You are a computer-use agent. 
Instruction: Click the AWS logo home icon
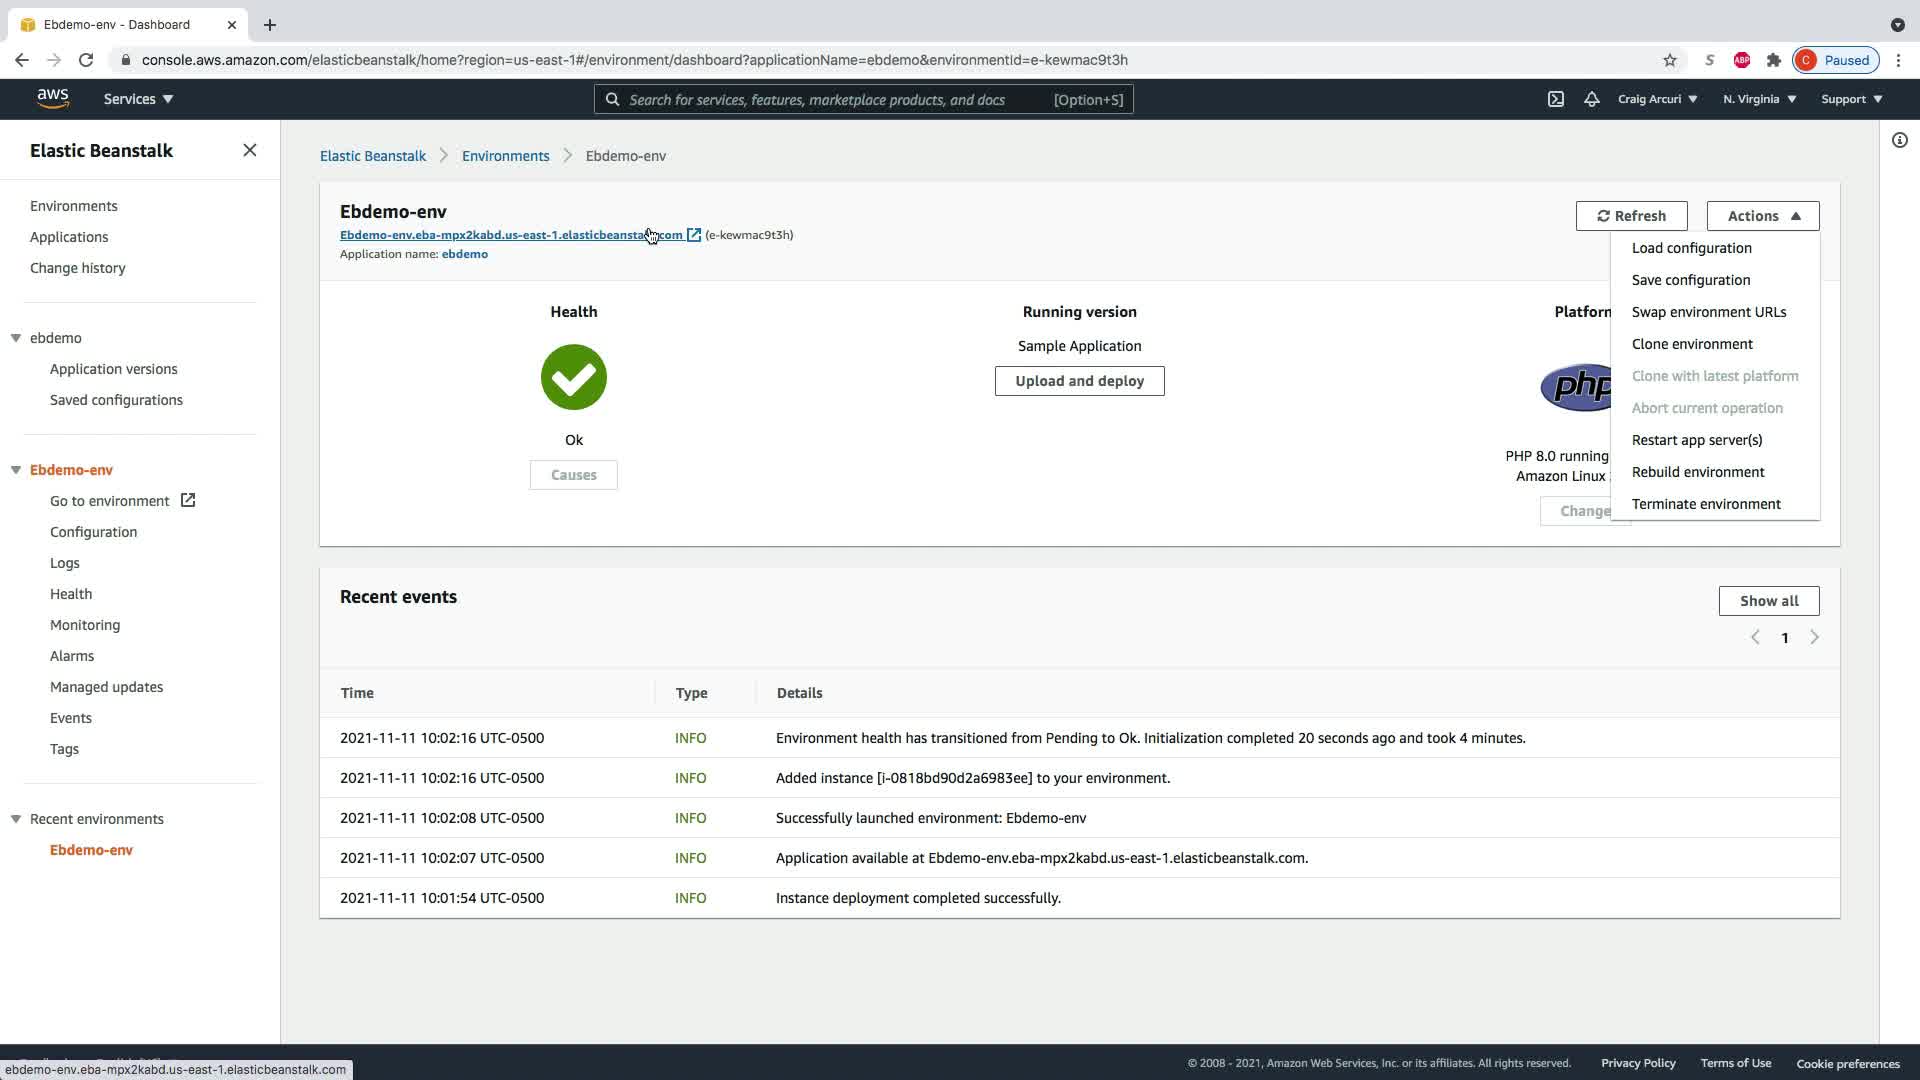pyautogui.click(x=53, y=98)
